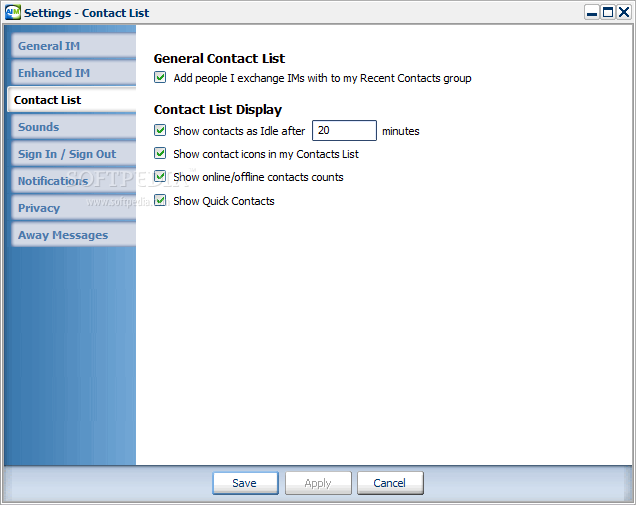Click the Apply button
This screenshot has width=636, height=505.
coord(318,483)
